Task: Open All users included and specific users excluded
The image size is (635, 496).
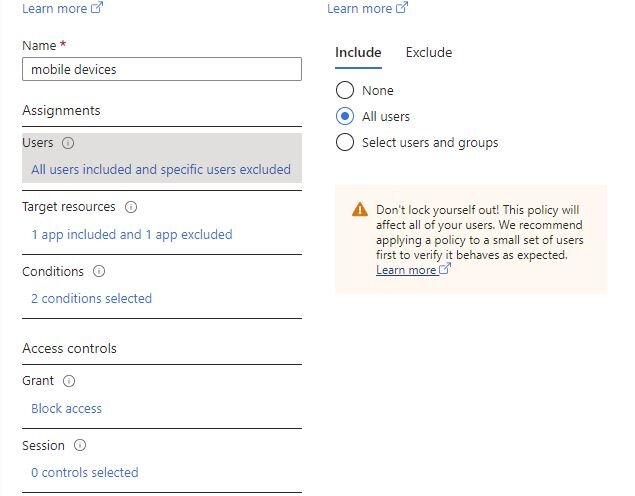Action: tap(161, 169)
